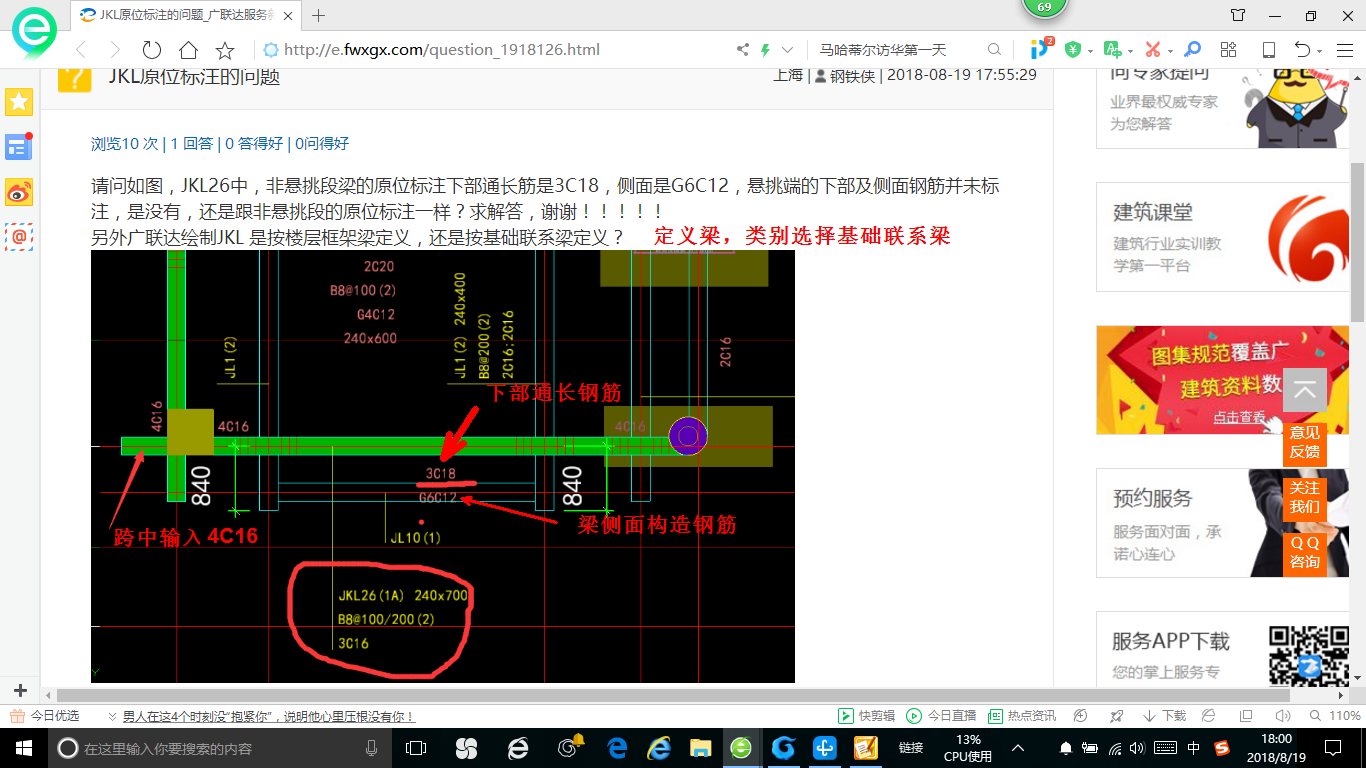Viewport: 1366px width, 768px height.
Task: Open the Windows Start menu
Action: 22,748
